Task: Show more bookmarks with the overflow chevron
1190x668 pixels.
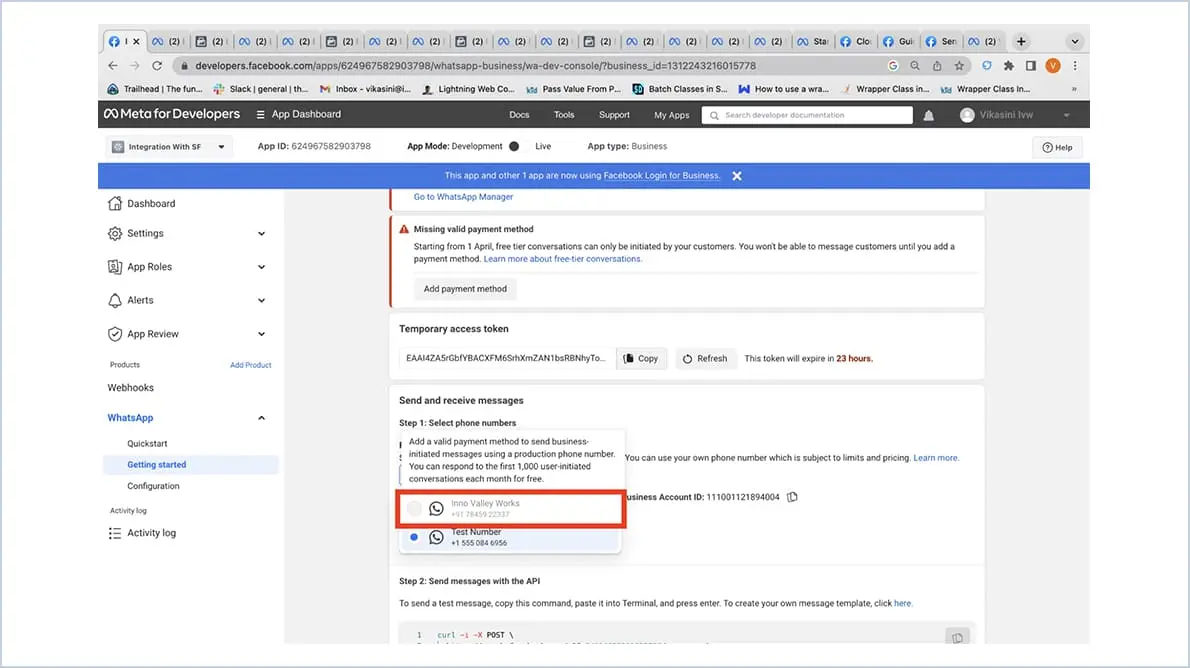Action: 1074,90
